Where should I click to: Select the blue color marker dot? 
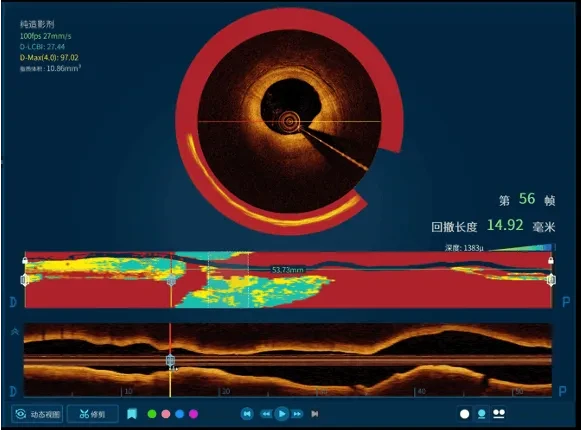click(x=180, y=414)
